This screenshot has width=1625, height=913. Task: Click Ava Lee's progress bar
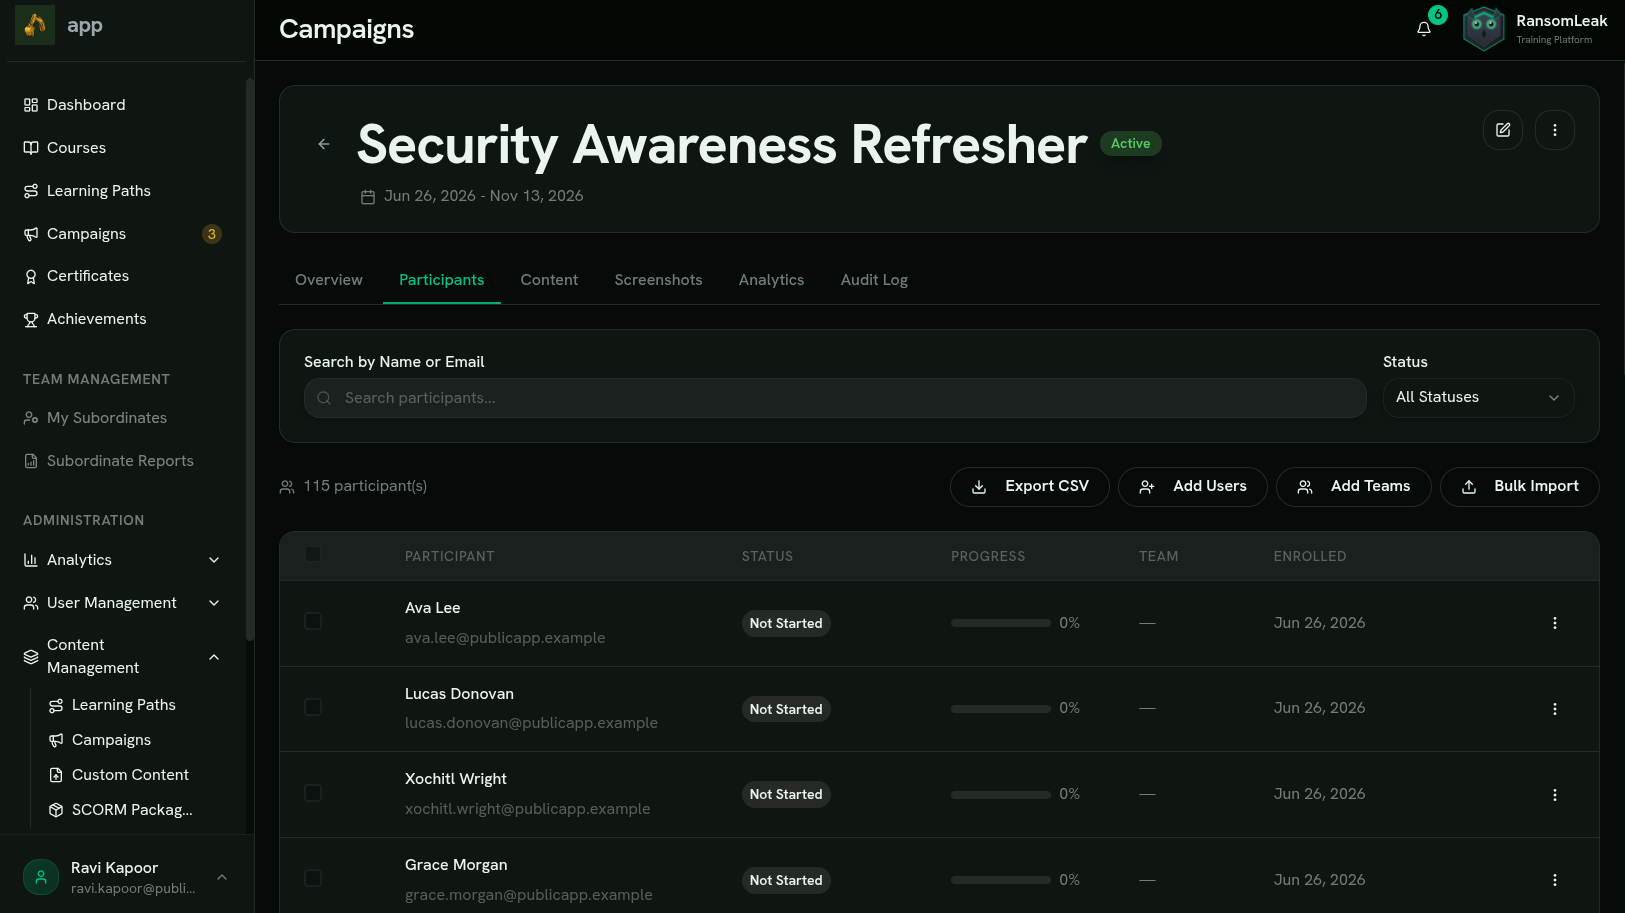[1000, 623]
